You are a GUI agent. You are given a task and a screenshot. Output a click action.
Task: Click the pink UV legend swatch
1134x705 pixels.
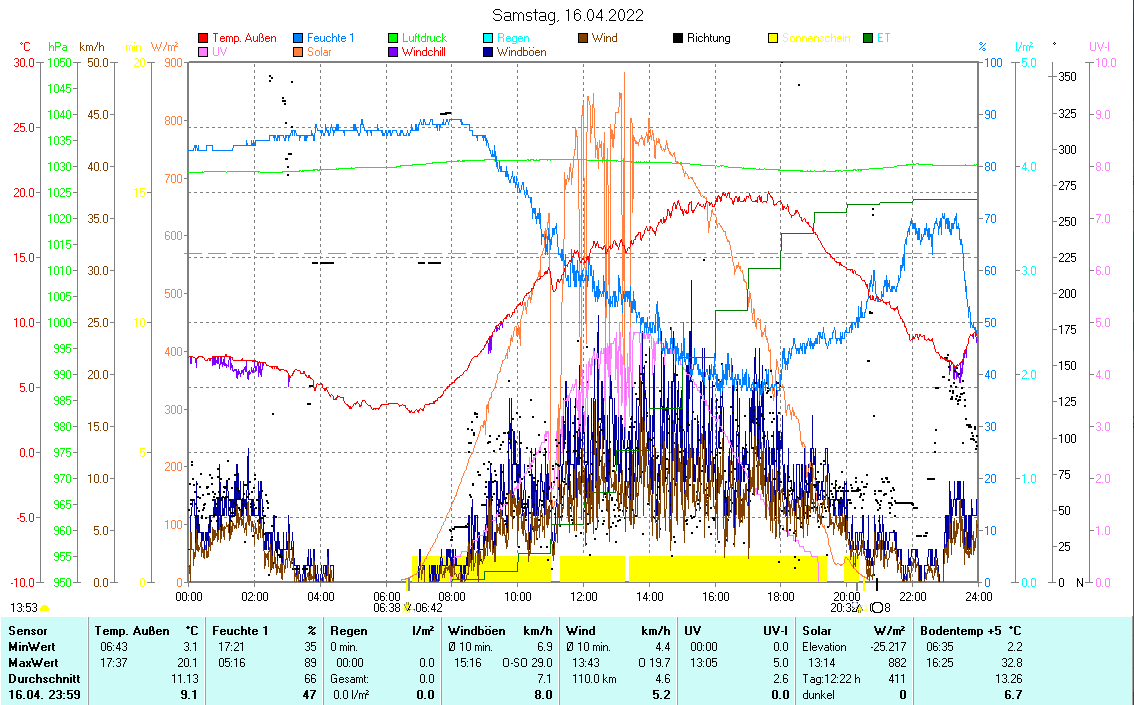[203, 52]
